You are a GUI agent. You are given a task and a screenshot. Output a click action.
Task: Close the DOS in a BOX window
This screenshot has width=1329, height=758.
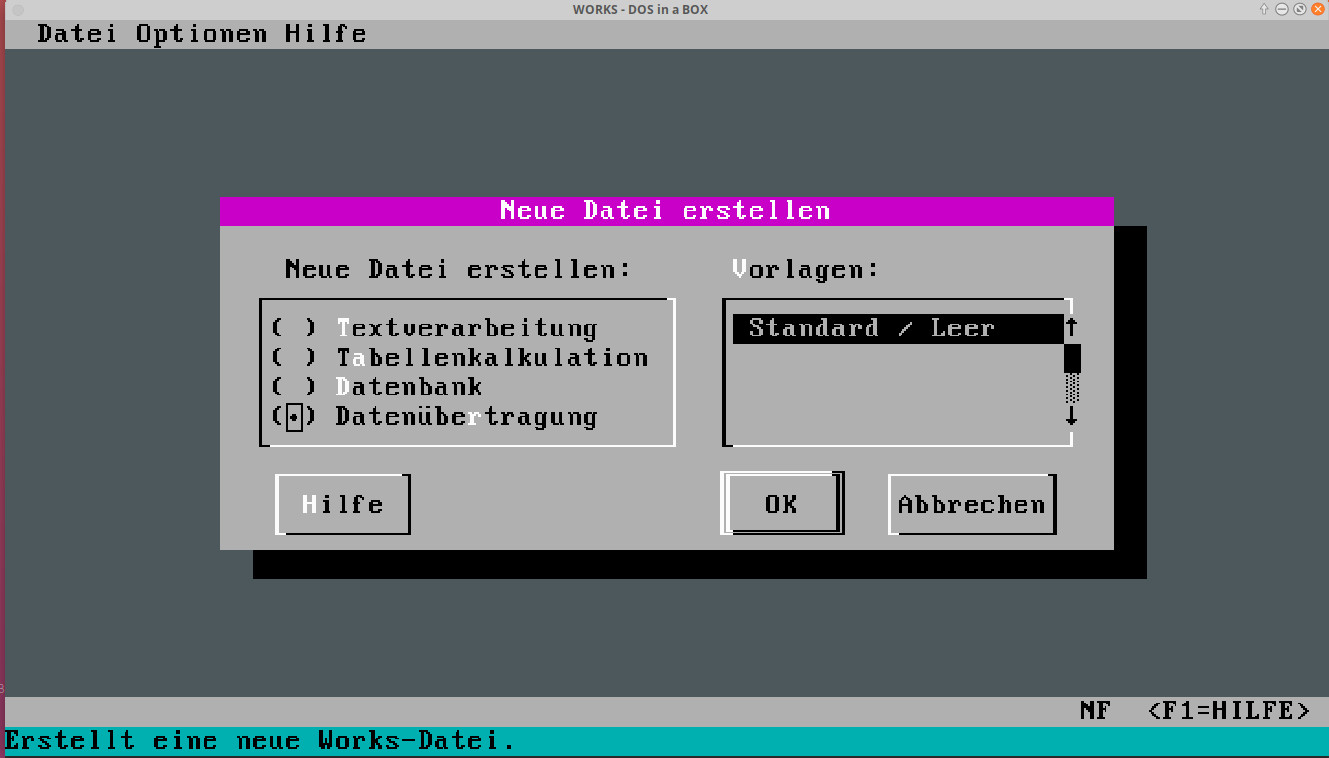[x=1316, y=9]
